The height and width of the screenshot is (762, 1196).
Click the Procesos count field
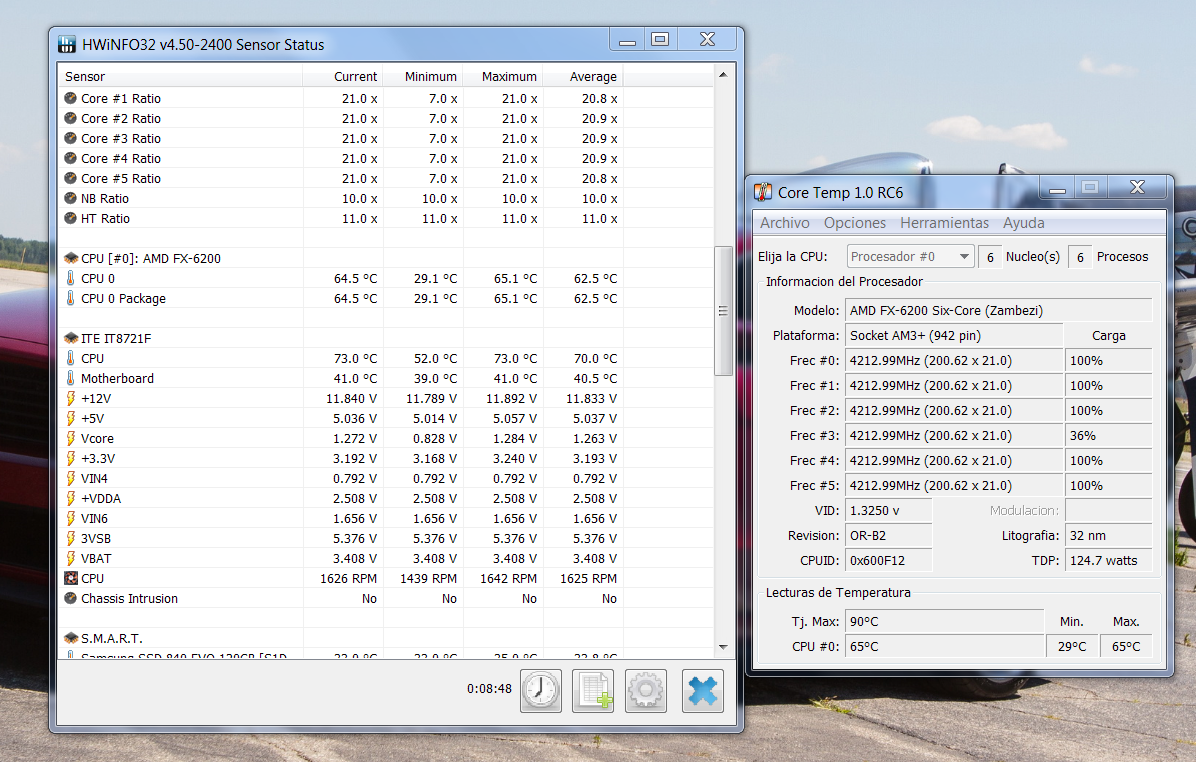[1080, 257]
